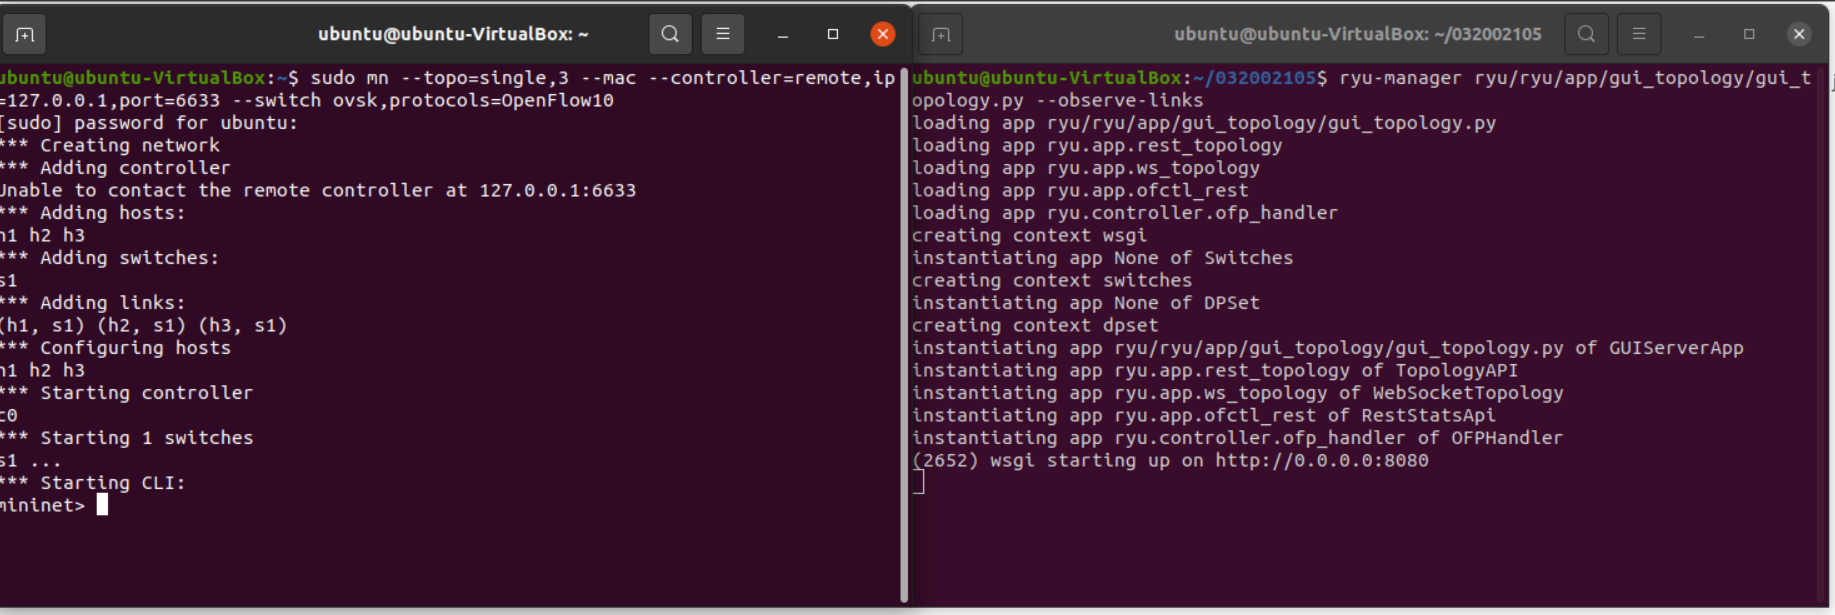Open hamburger menu in right 032002105 terminal
The image size is (1835, 615).
pos(1639,34)
